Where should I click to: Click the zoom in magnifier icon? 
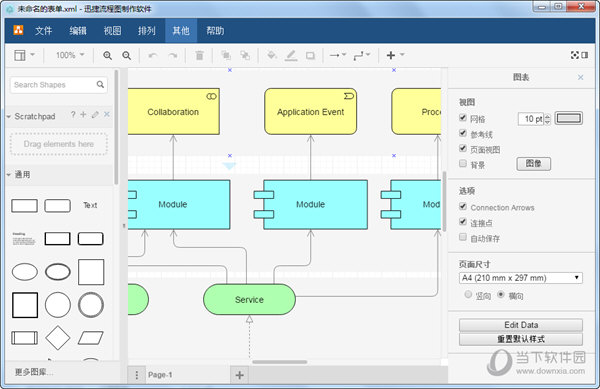(x=108, y=55)
